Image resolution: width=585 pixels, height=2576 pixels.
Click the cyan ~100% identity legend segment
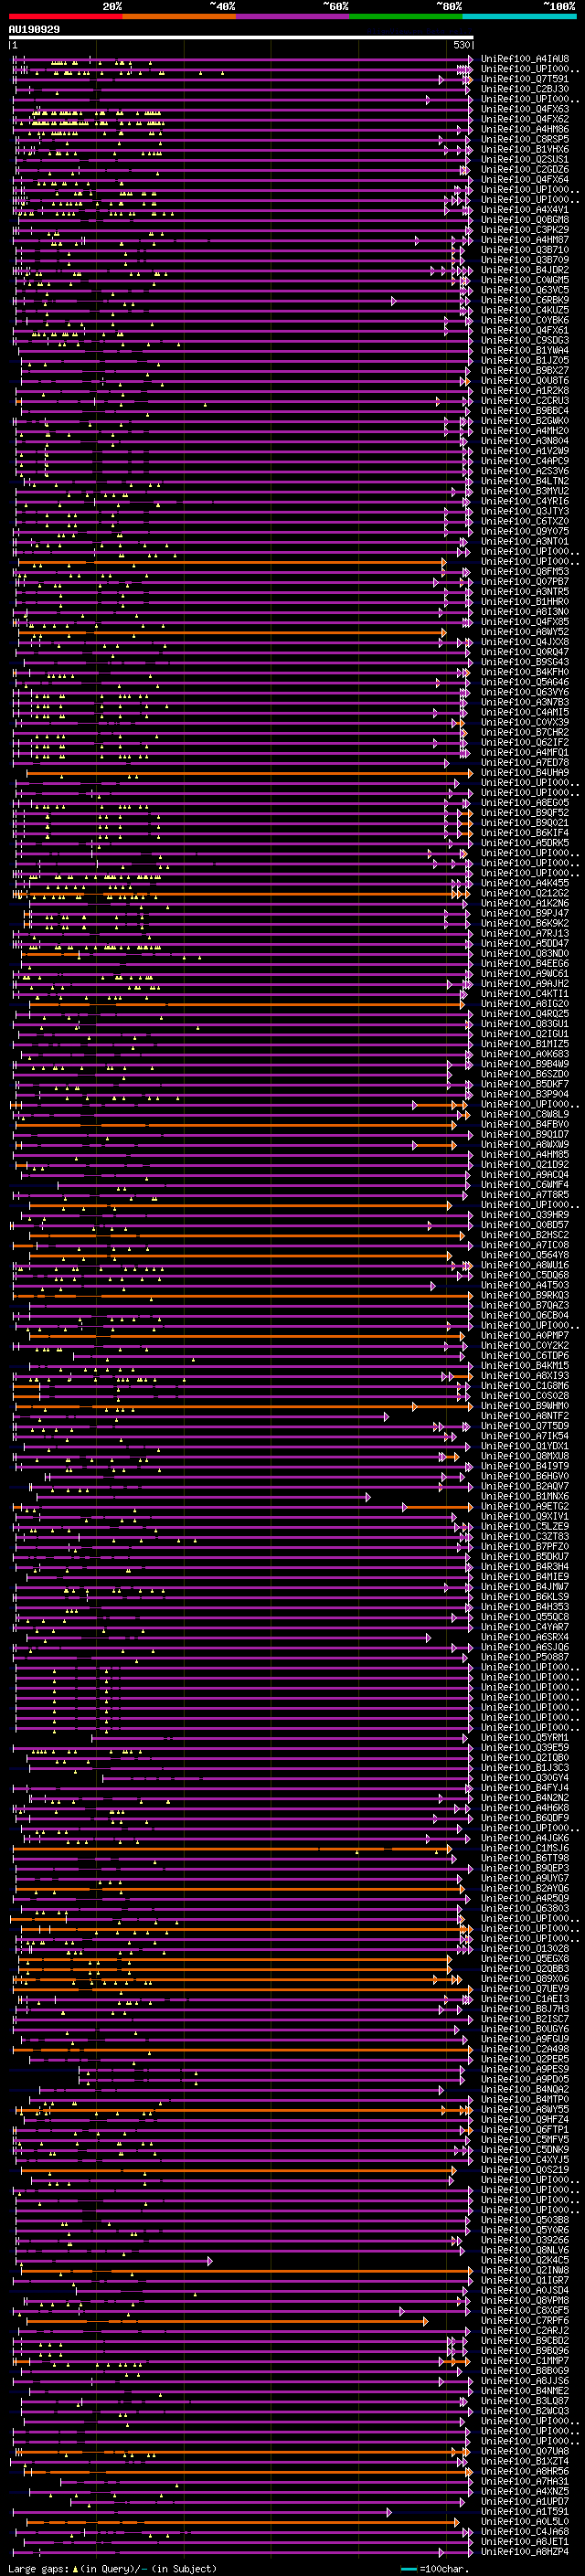pyautogui.click(x=520, y=17)
